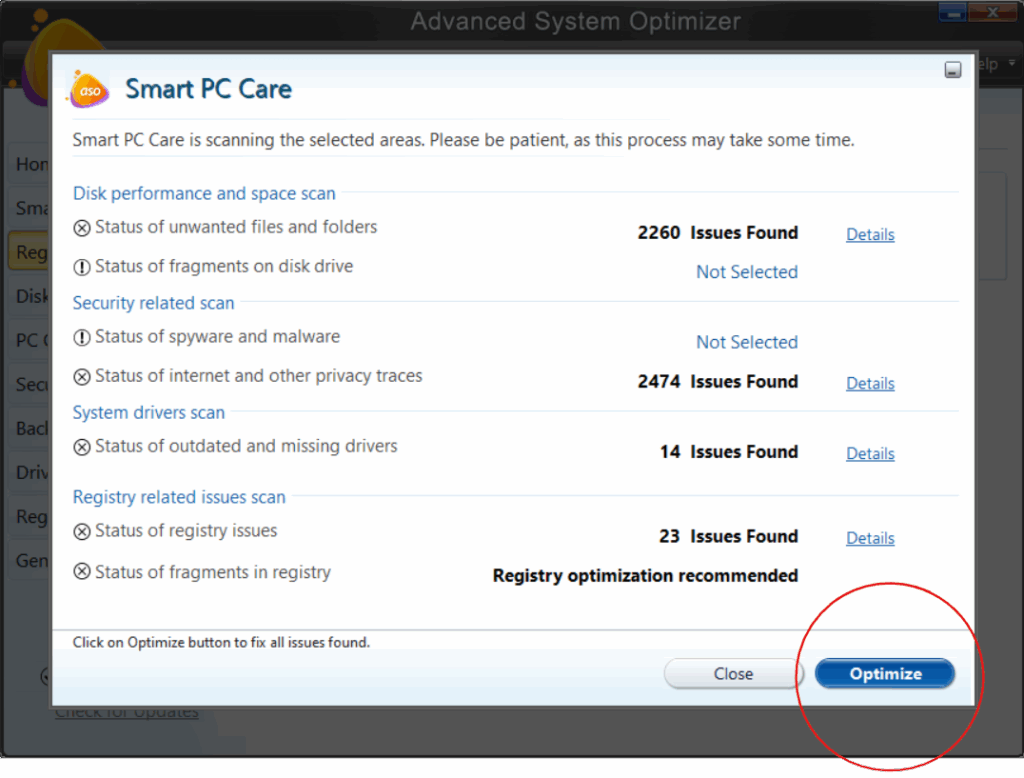
Task: Open Details for outdated and missing drivers
Action: tap(870, 453)
